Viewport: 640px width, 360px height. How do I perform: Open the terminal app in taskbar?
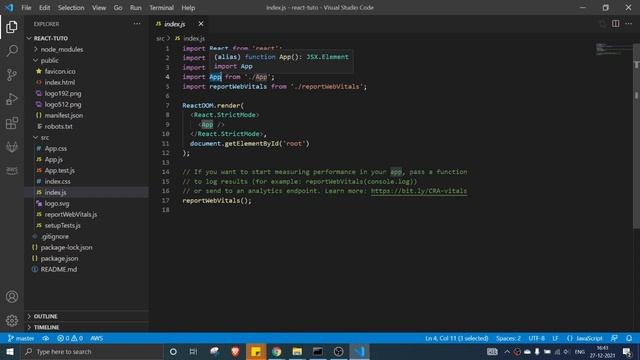tap(318, 351)
